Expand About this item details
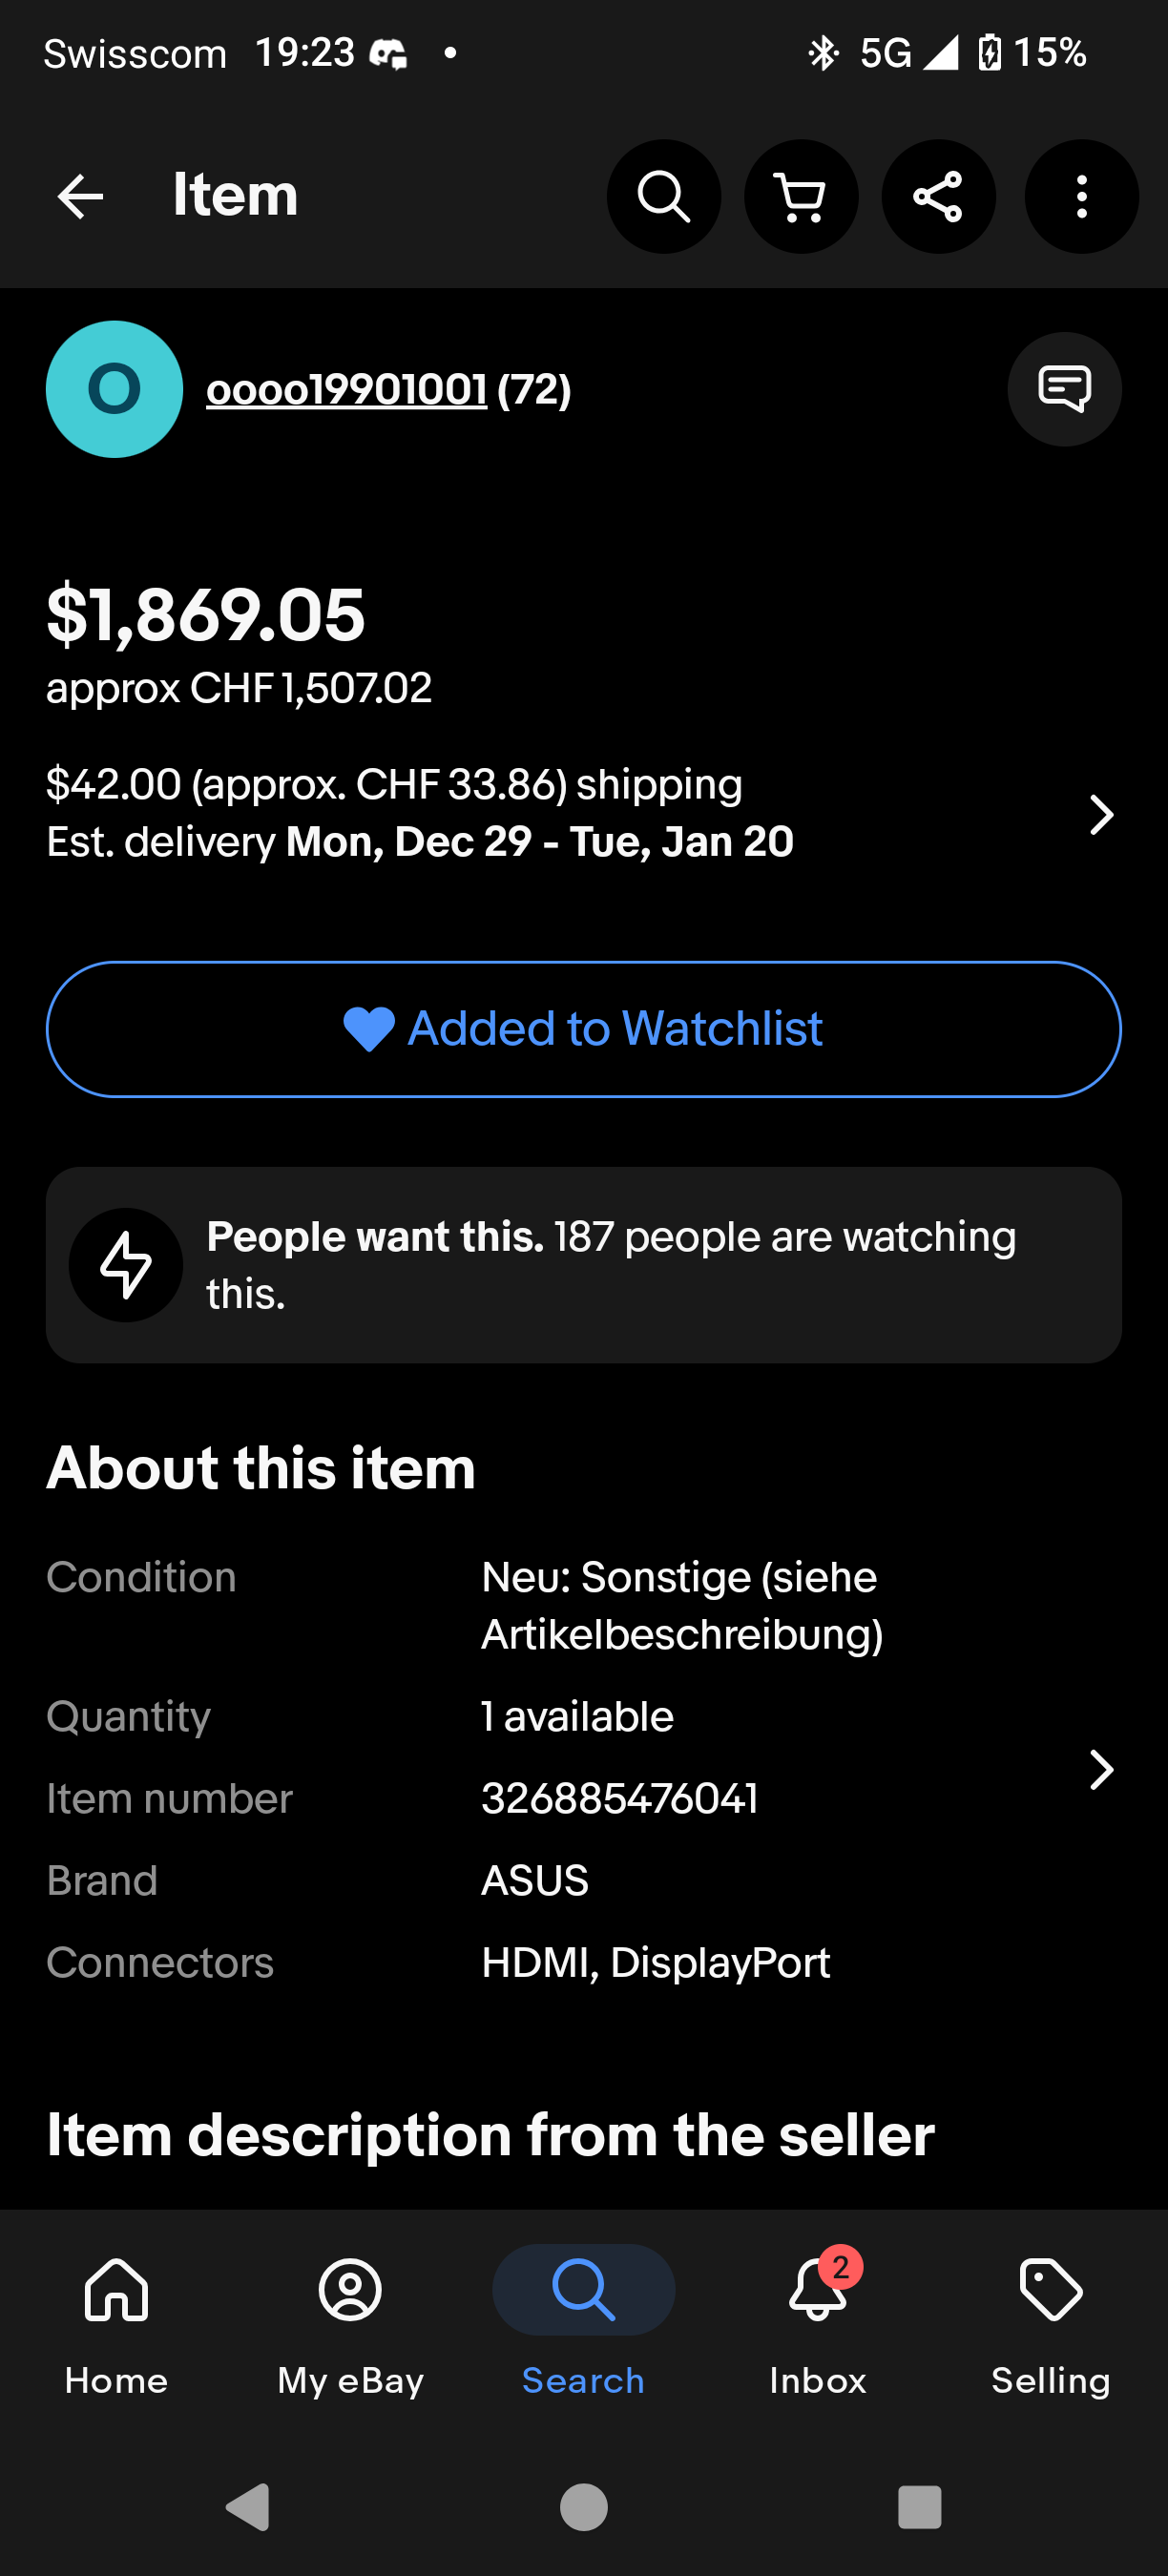 [1101, 1770]
